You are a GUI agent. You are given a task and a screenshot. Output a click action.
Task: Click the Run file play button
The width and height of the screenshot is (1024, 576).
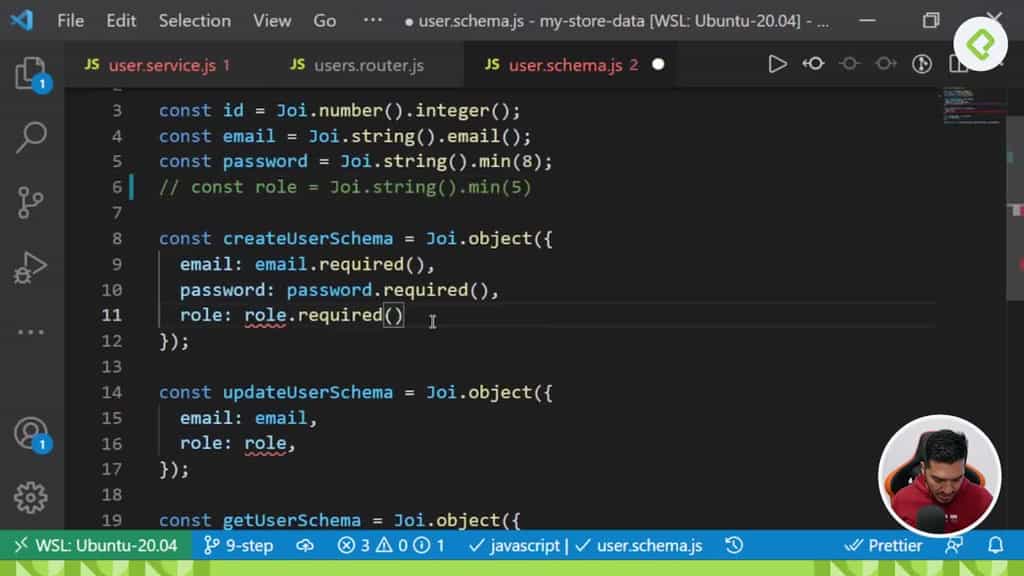[777, 63]
